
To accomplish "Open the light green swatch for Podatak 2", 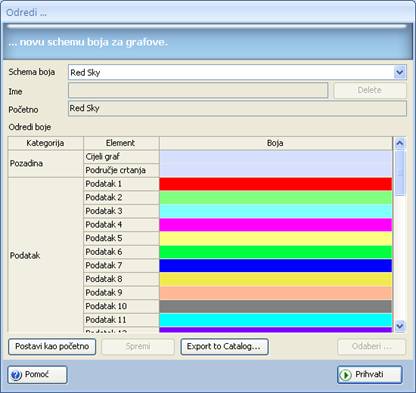I will click(276, 198).
